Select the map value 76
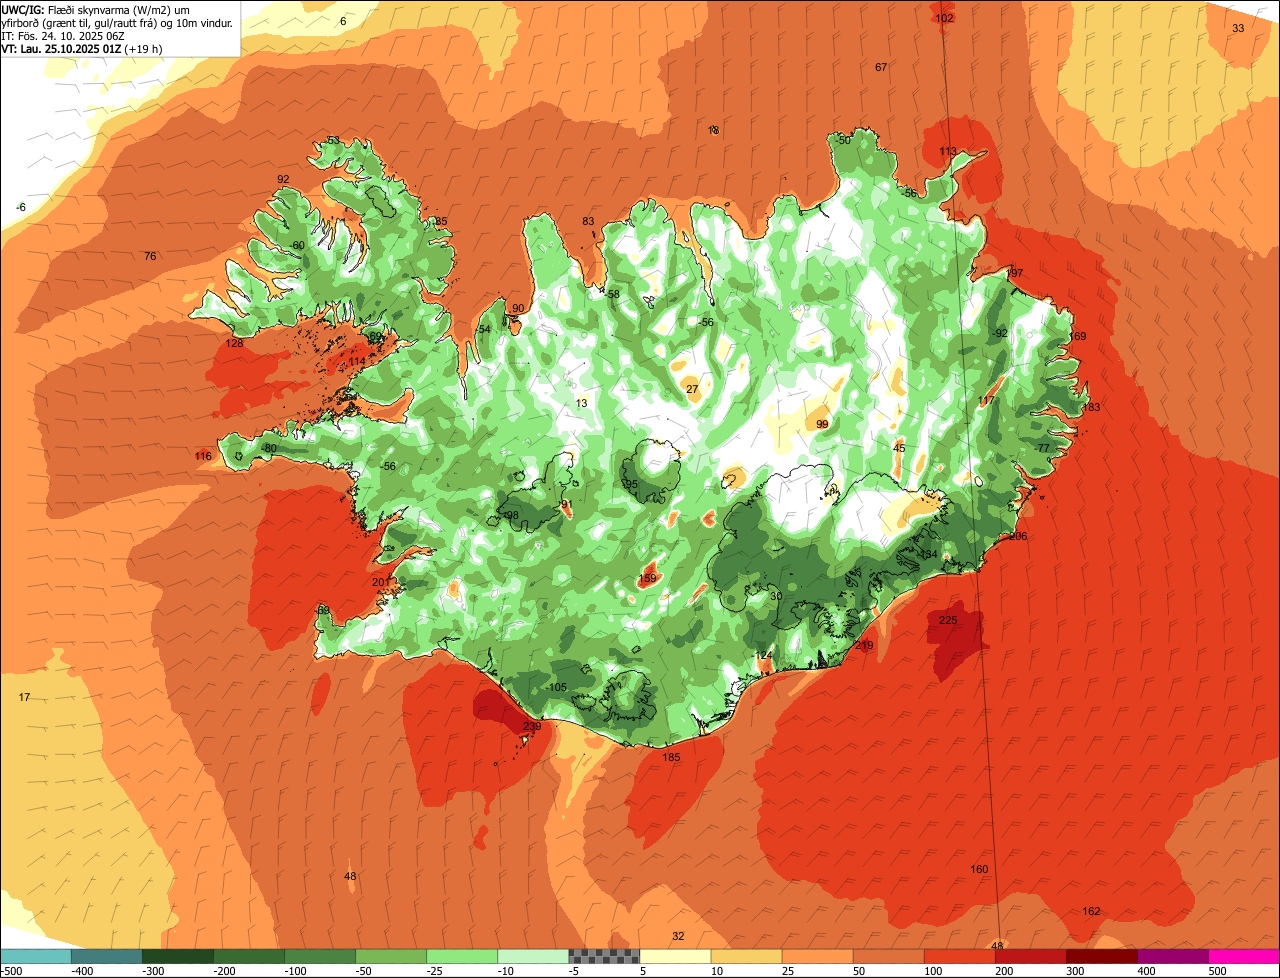 (x=150, y=256)
